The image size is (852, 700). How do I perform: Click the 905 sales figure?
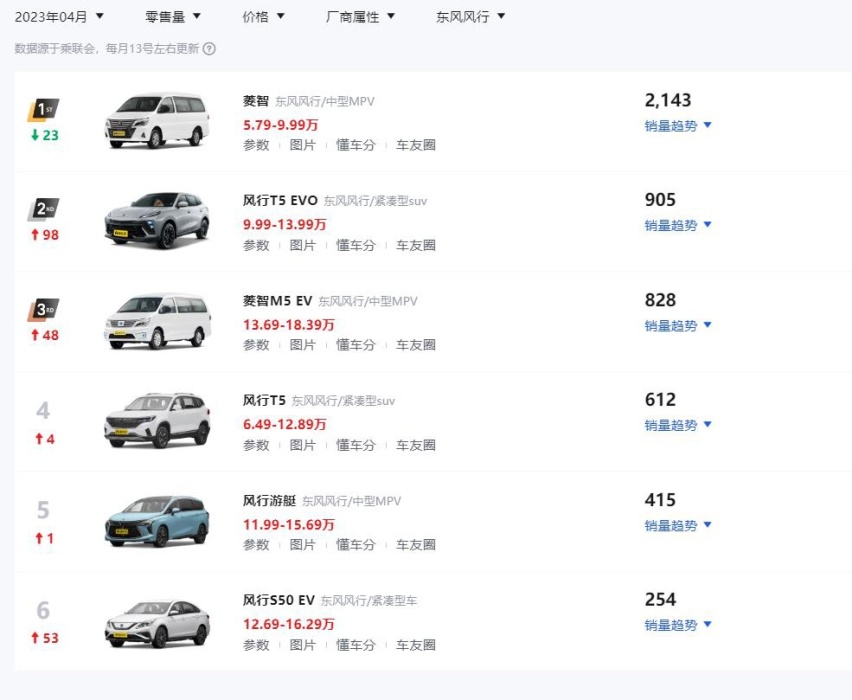coord(660,200)
